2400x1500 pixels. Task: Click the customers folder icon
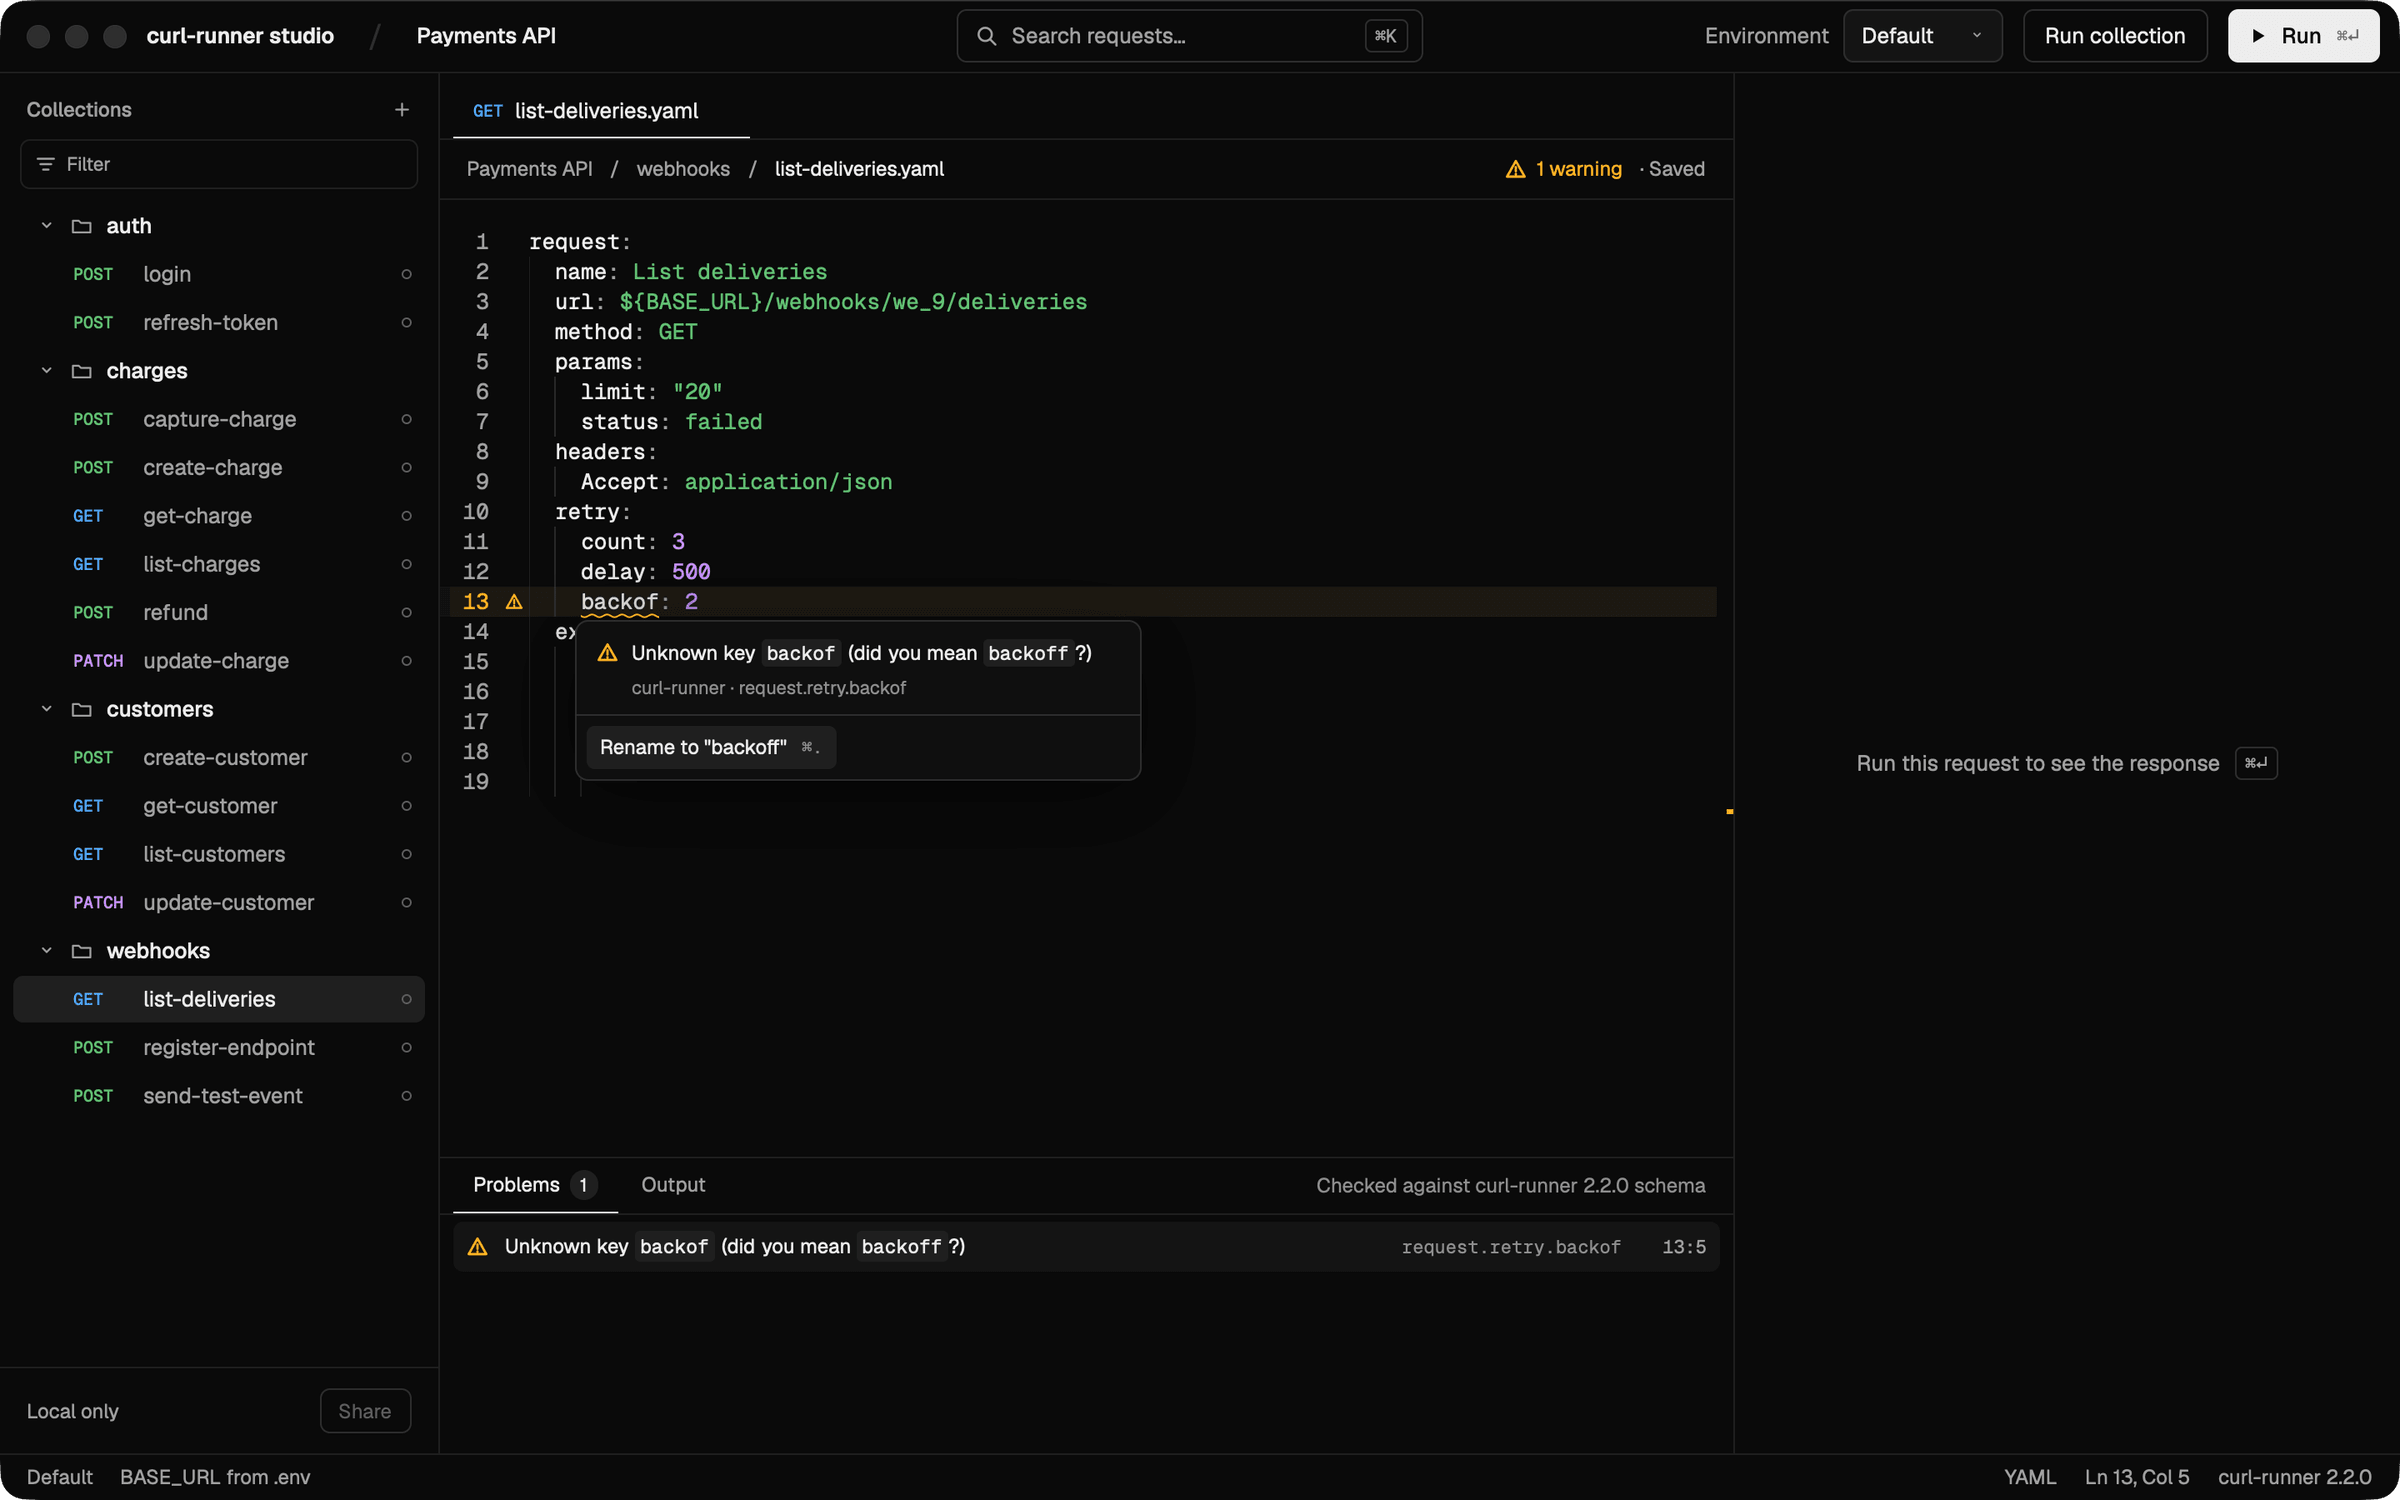tap(82, 710)
